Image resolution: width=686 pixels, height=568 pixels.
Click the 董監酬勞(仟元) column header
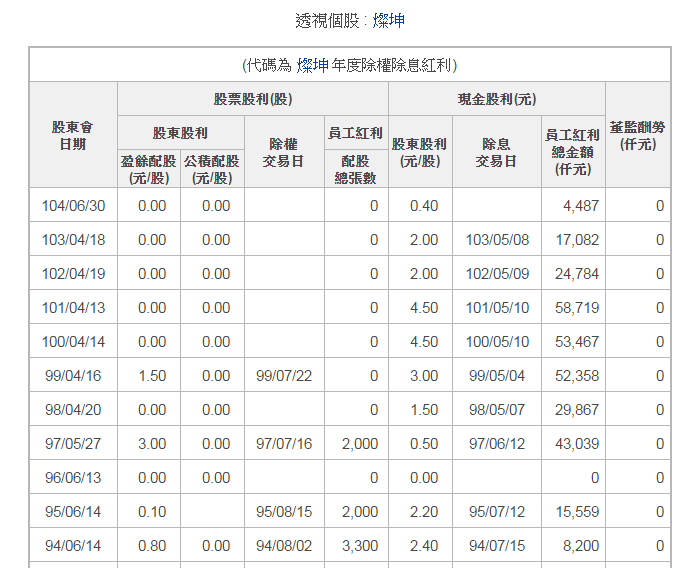coord(638,135)
